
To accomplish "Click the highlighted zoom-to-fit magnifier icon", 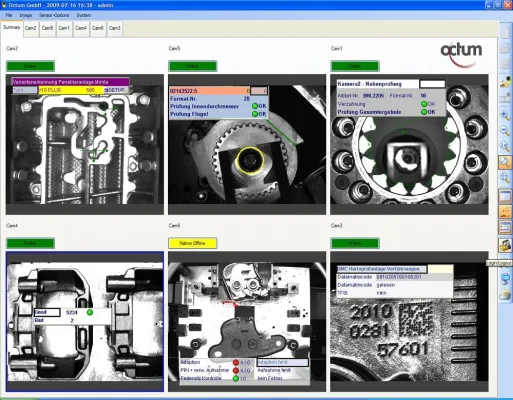I will pos(505,162).
